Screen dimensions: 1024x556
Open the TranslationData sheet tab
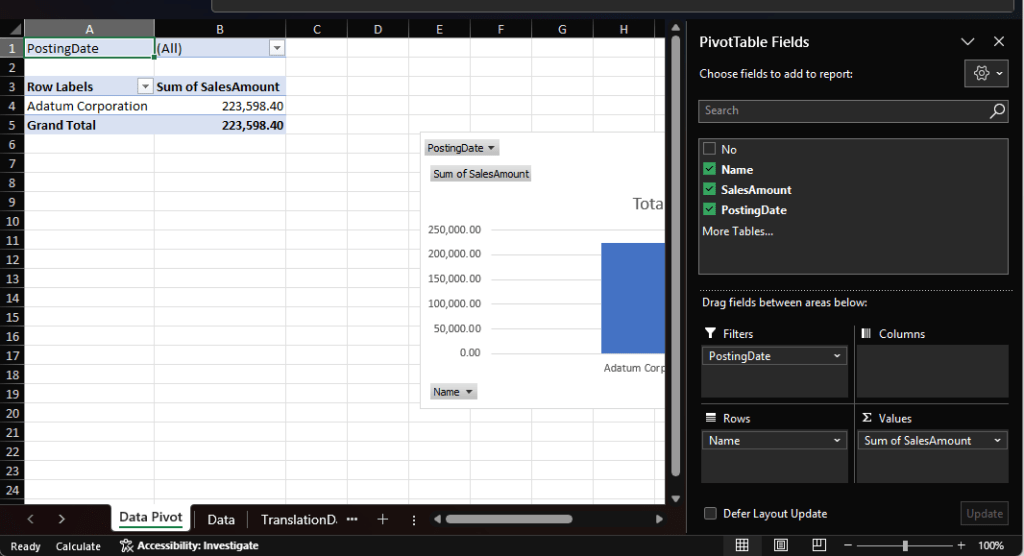tap(299, 519)
